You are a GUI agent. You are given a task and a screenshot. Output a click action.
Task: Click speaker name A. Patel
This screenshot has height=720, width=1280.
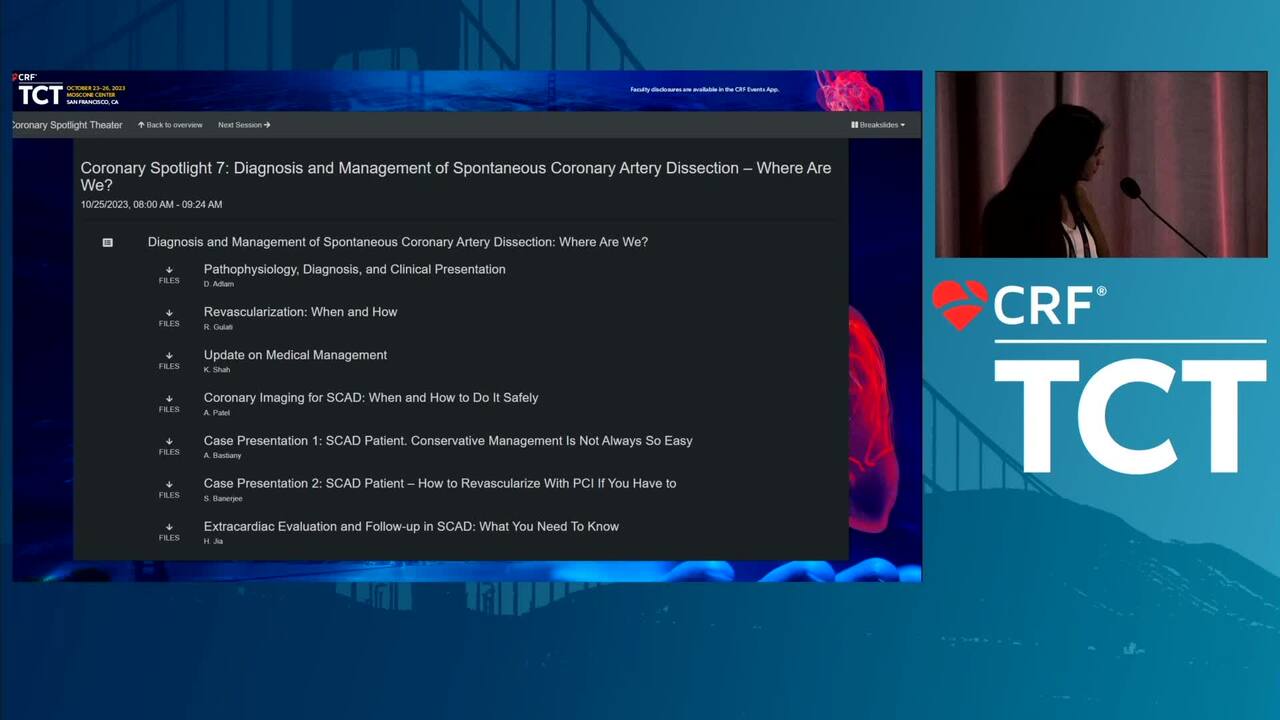217,413
